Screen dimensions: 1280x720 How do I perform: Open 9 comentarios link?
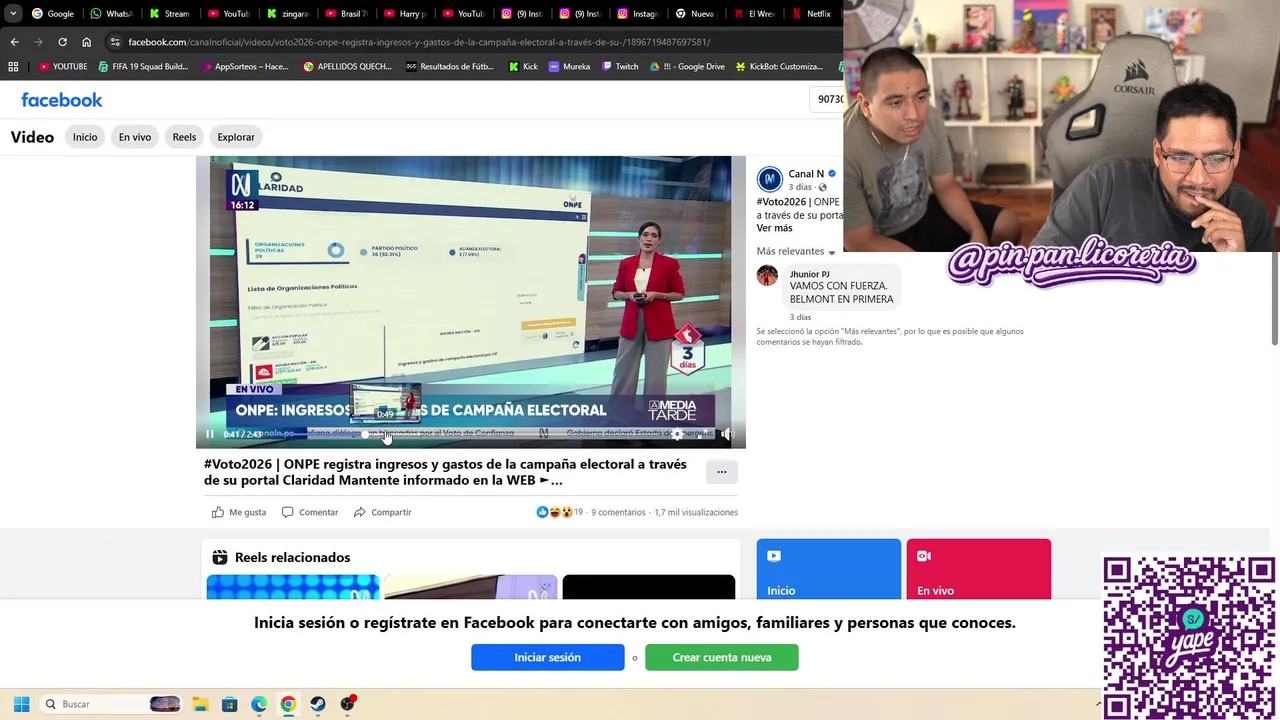pos(618,512)
